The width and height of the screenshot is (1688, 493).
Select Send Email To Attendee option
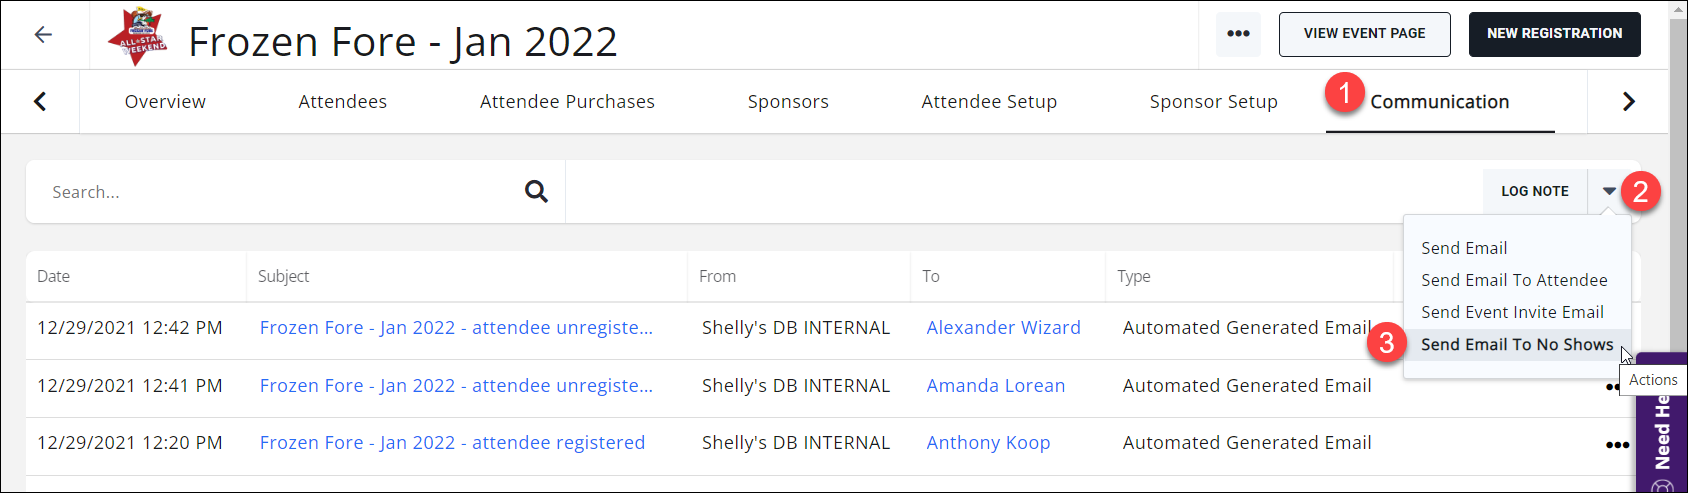[1514, 281]
